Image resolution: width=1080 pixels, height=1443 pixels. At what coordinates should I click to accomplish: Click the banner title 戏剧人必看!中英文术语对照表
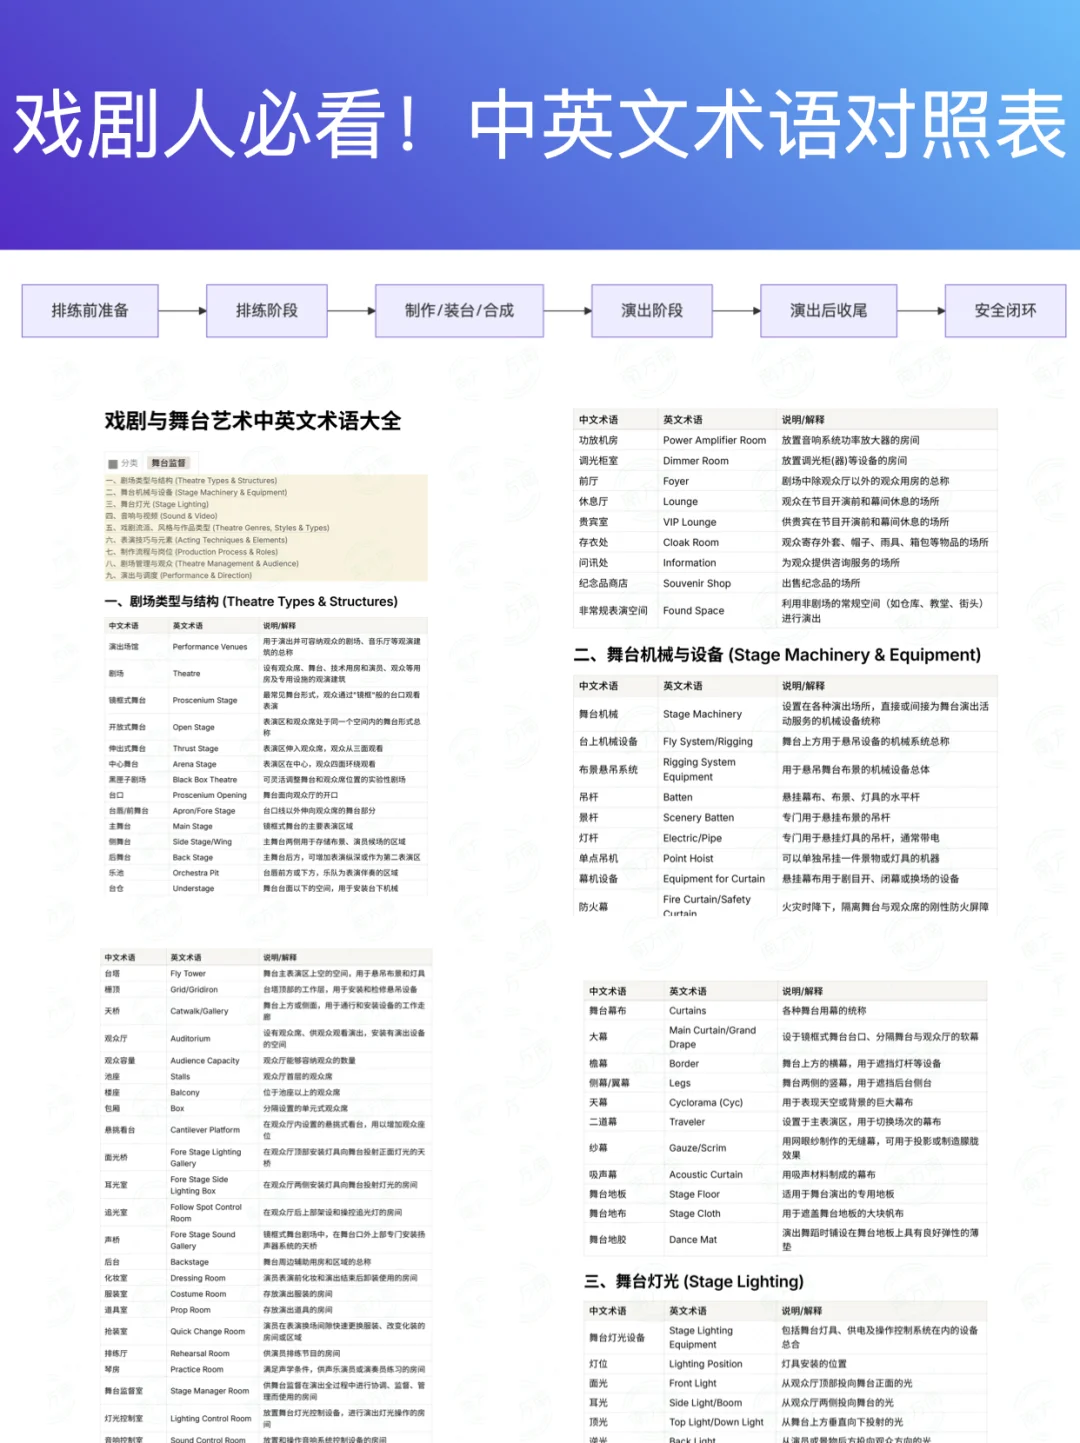pos(540,124)
